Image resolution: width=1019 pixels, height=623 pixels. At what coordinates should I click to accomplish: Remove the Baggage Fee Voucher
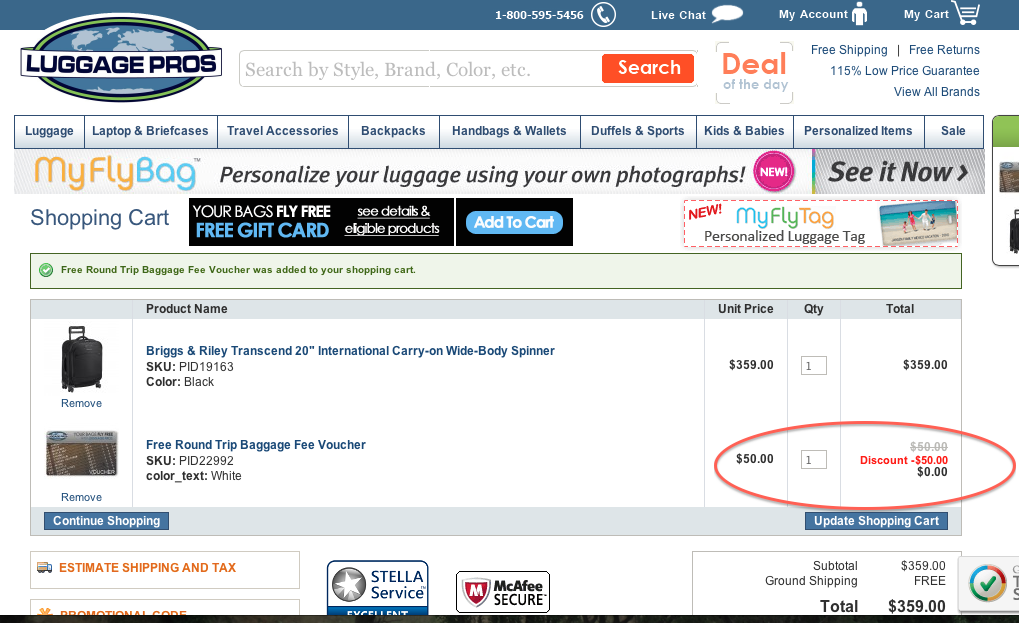(x=81, y=498)
